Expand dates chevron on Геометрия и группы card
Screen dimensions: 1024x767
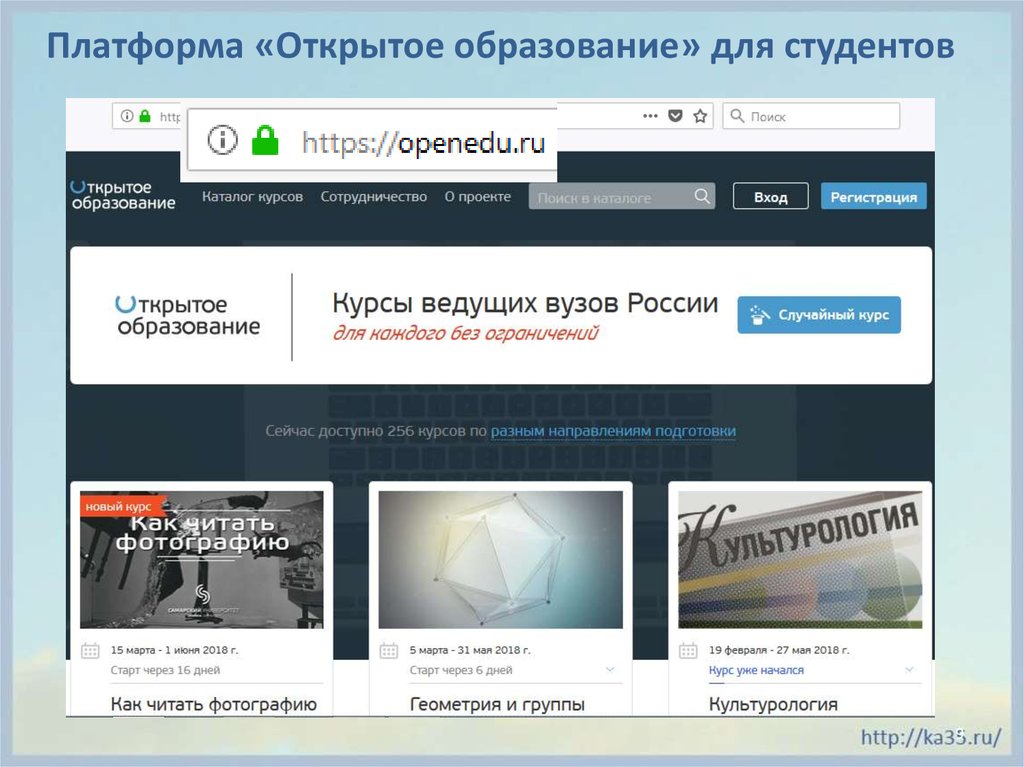click(x=610, y=670)
